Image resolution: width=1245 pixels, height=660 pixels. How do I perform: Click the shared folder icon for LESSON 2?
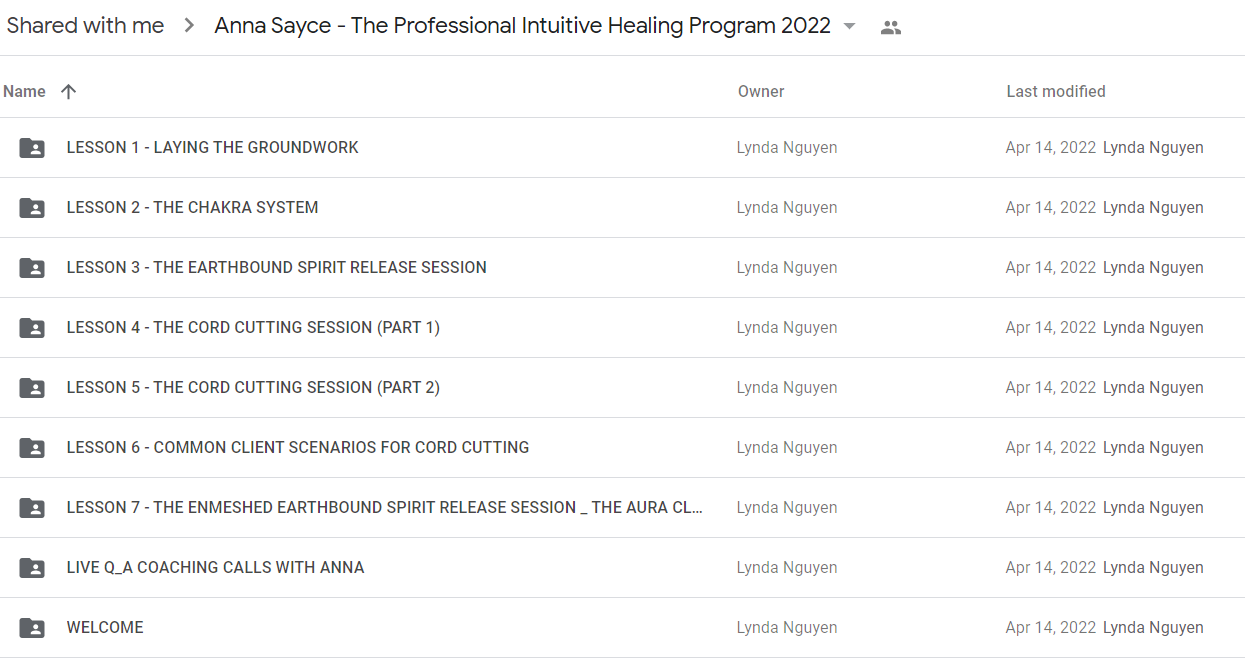32,208
